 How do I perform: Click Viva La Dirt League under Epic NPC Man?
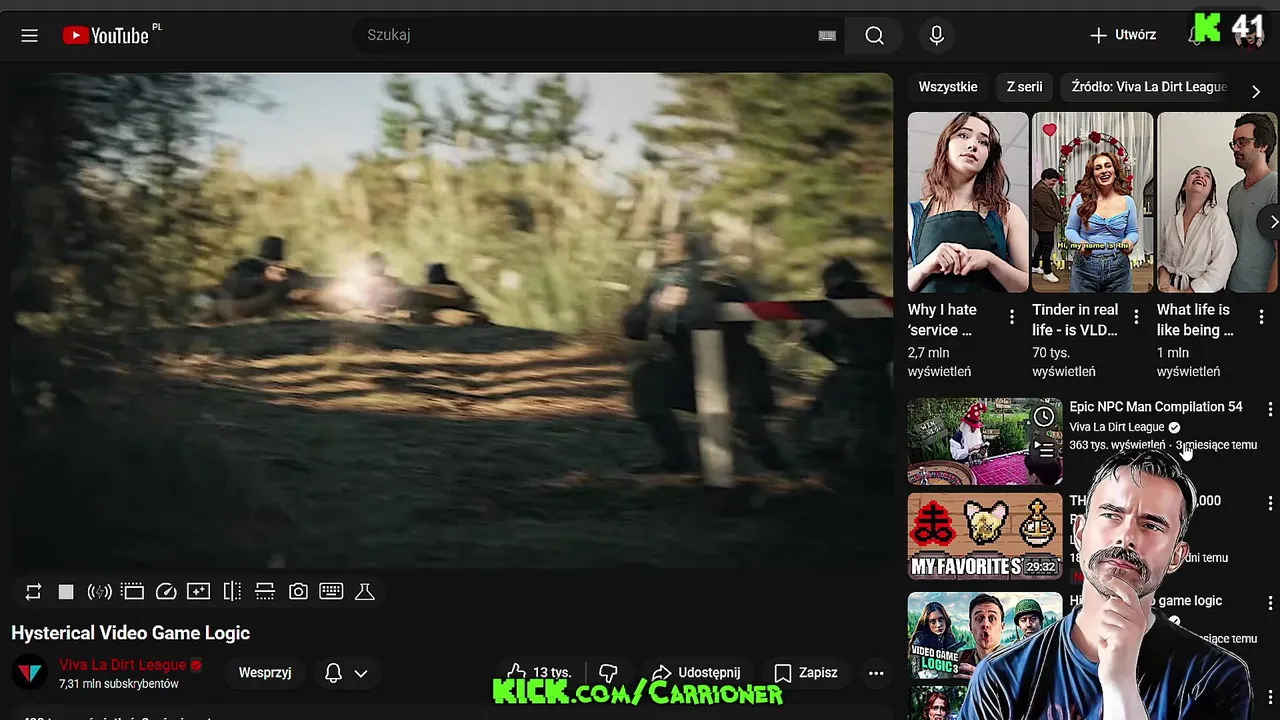pos(1117,427)
